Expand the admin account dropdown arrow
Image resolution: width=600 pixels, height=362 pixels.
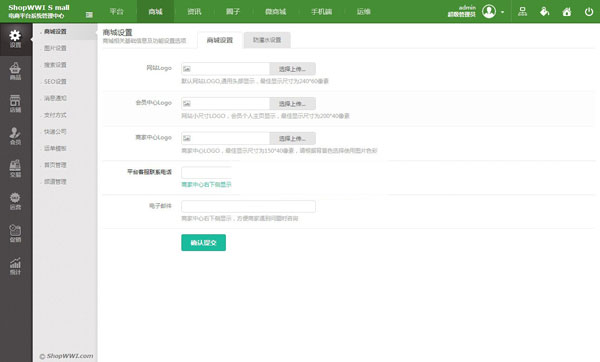[x=502, y=12]
